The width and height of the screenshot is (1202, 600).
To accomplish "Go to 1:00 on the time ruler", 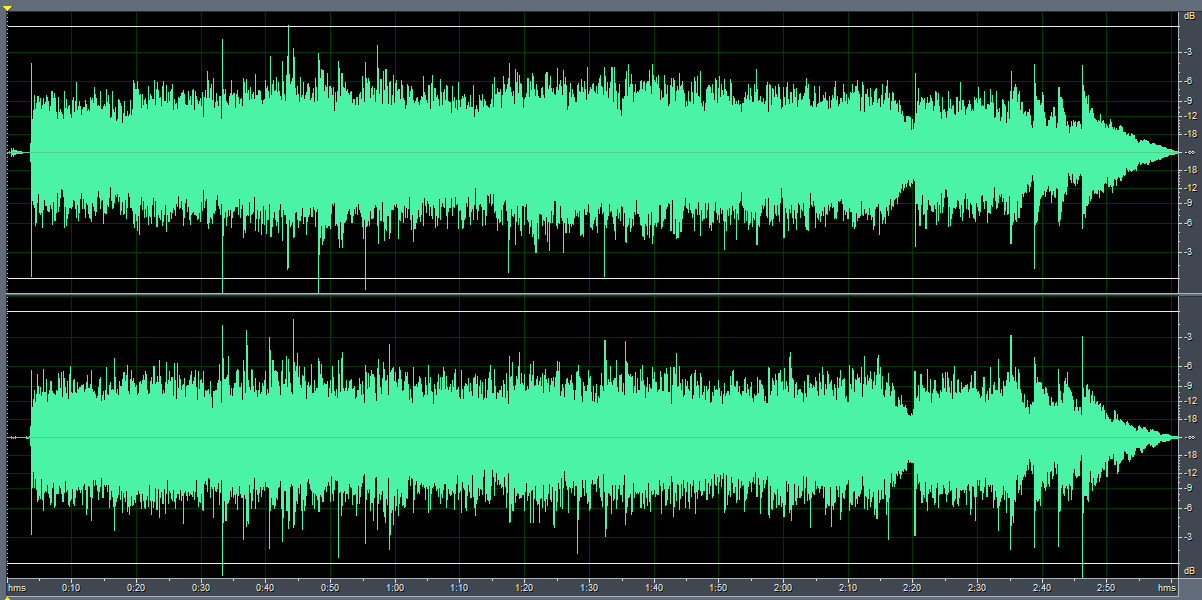I will click(395, 587).
